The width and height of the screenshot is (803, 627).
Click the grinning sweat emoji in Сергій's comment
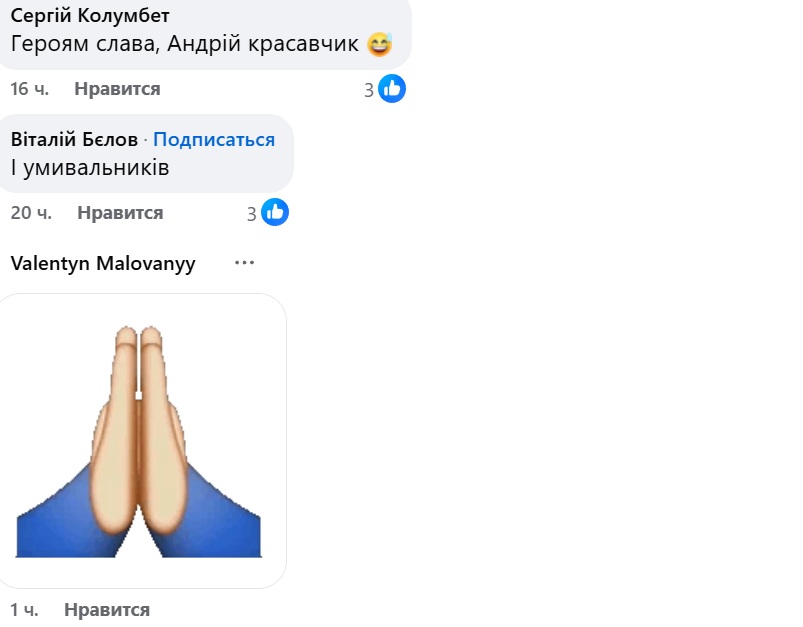pos(379,44)
